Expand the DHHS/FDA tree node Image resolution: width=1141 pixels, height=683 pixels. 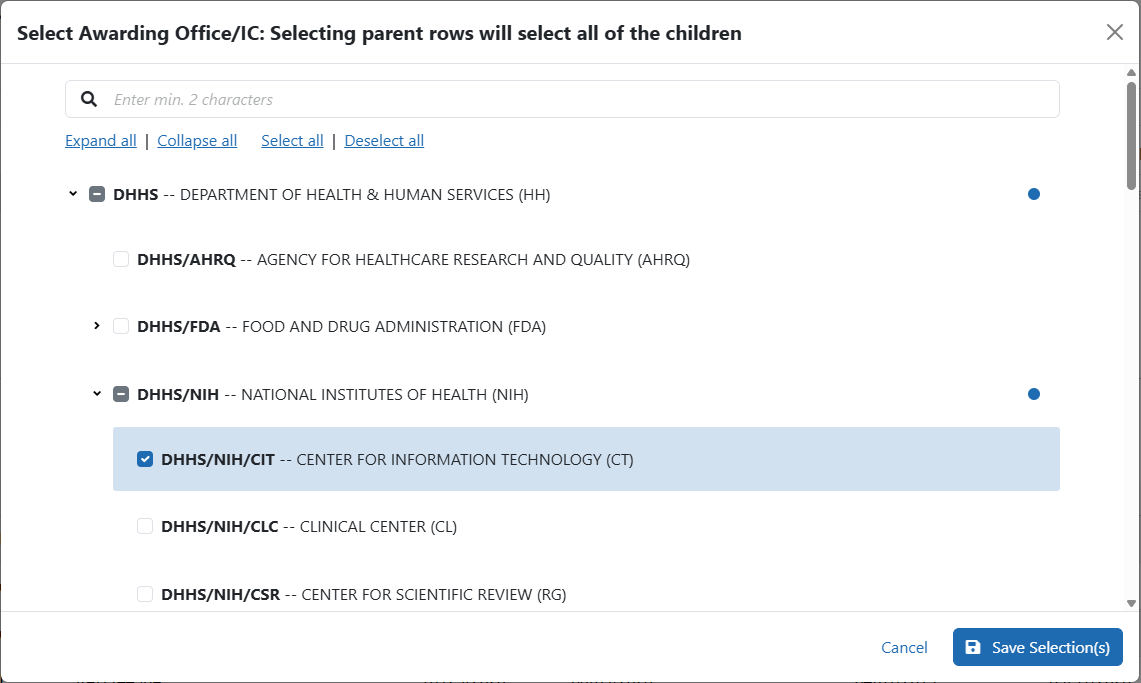97,326
